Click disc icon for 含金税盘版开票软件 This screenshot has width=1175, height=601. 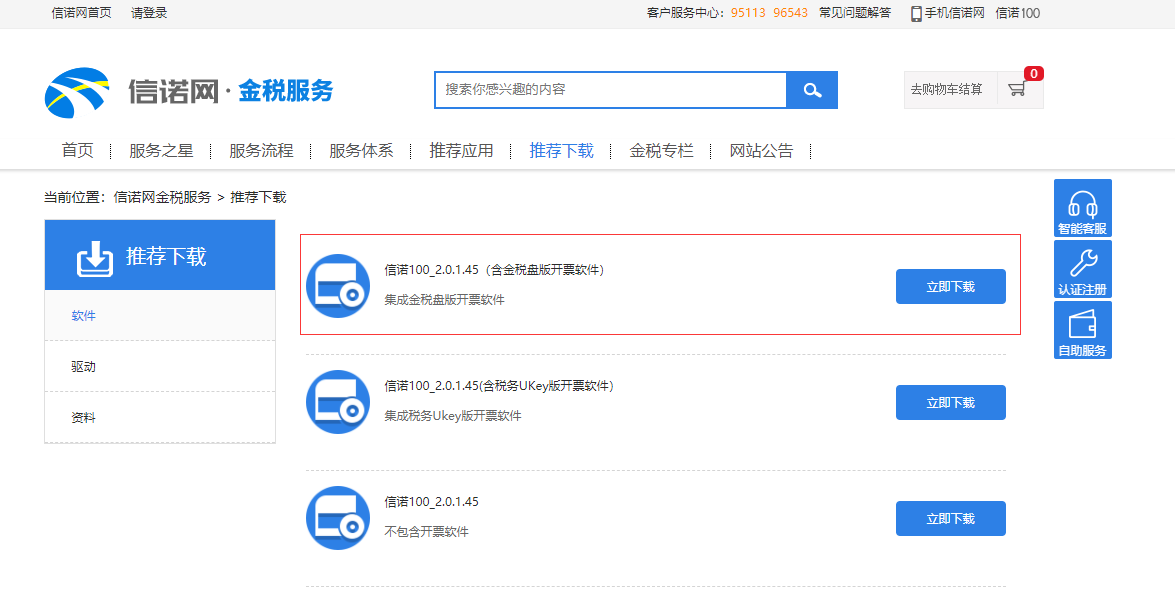(x=338, y=286)
